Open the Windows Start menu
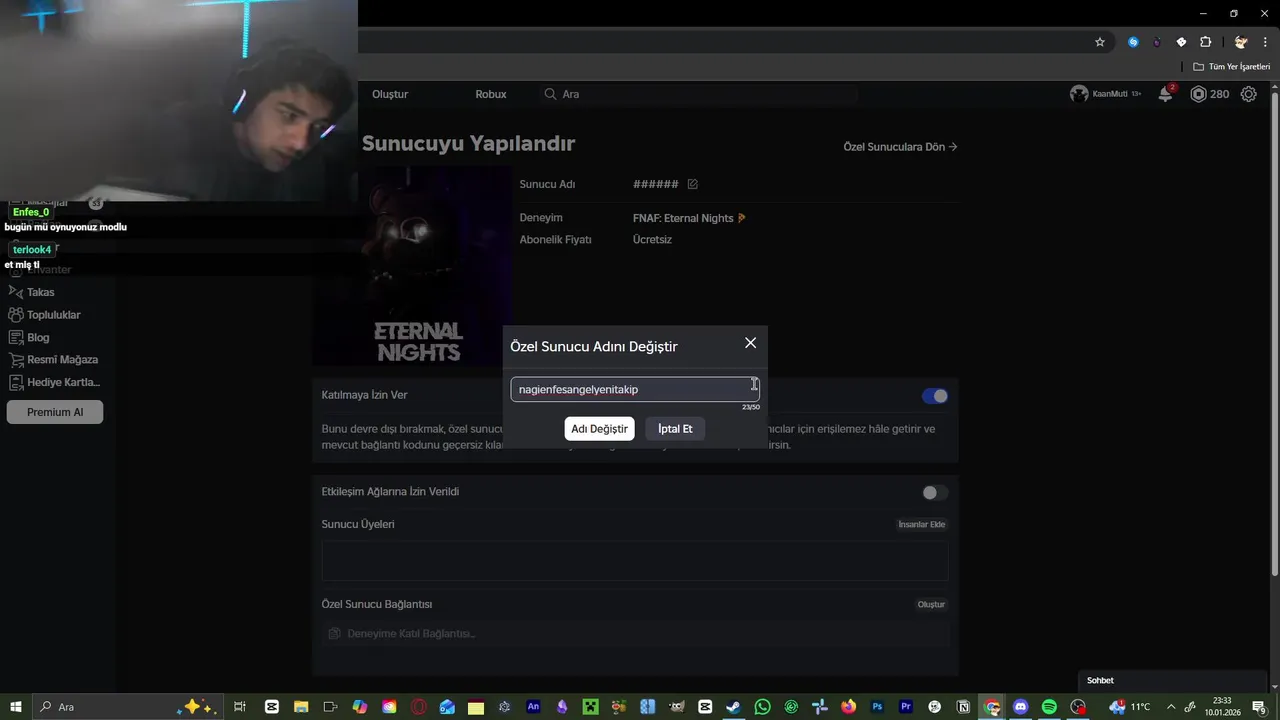Viewport: 1280px width, 720px height. pos(16,707)
